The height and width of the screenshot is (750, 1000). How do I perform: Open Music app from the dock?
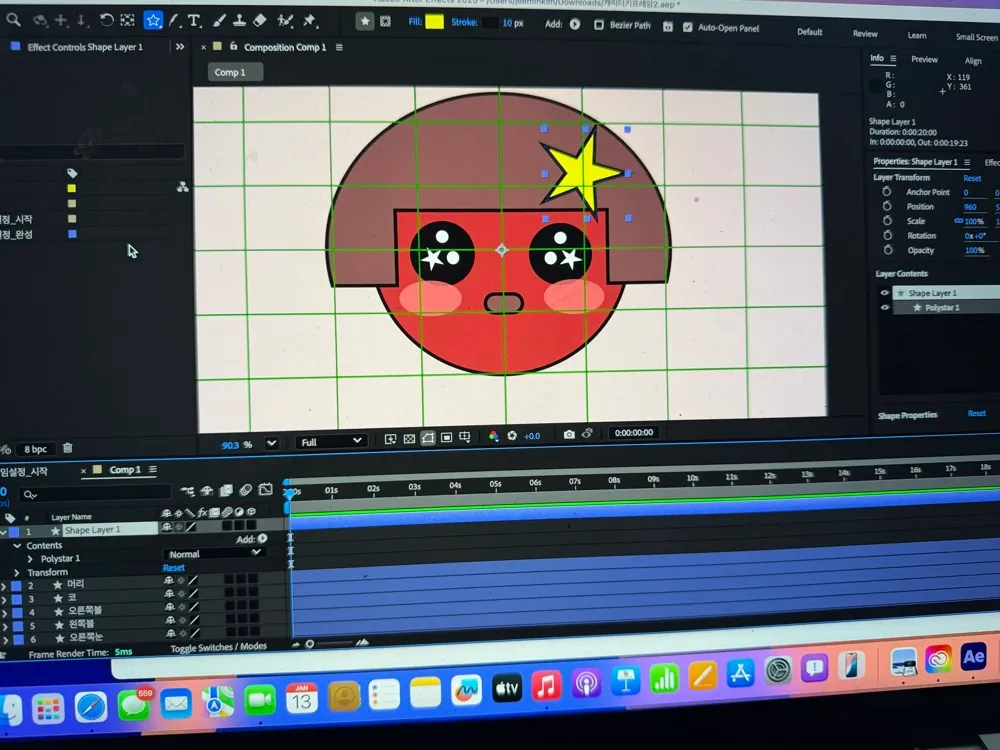pyautogui.click(x=547, y=686)
